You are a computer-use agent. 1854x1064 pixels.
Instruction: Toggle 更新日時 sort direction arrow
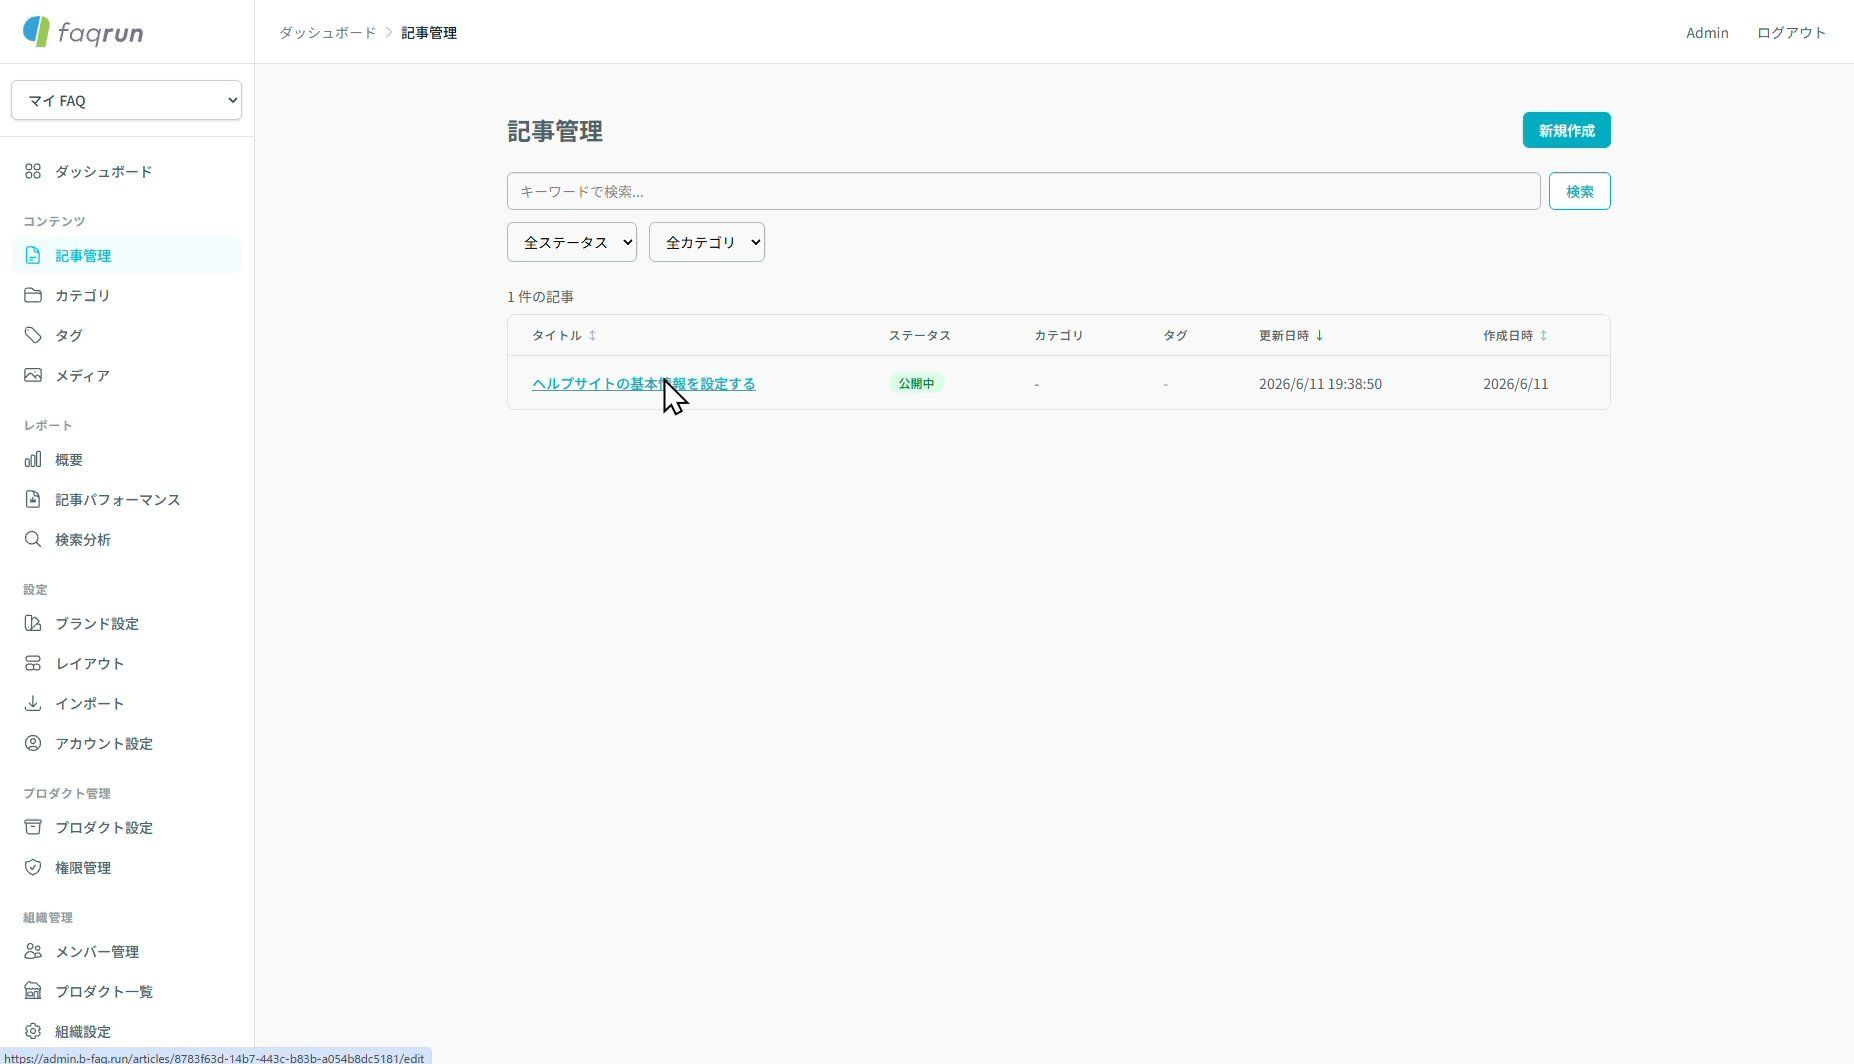coord(1319,335)
